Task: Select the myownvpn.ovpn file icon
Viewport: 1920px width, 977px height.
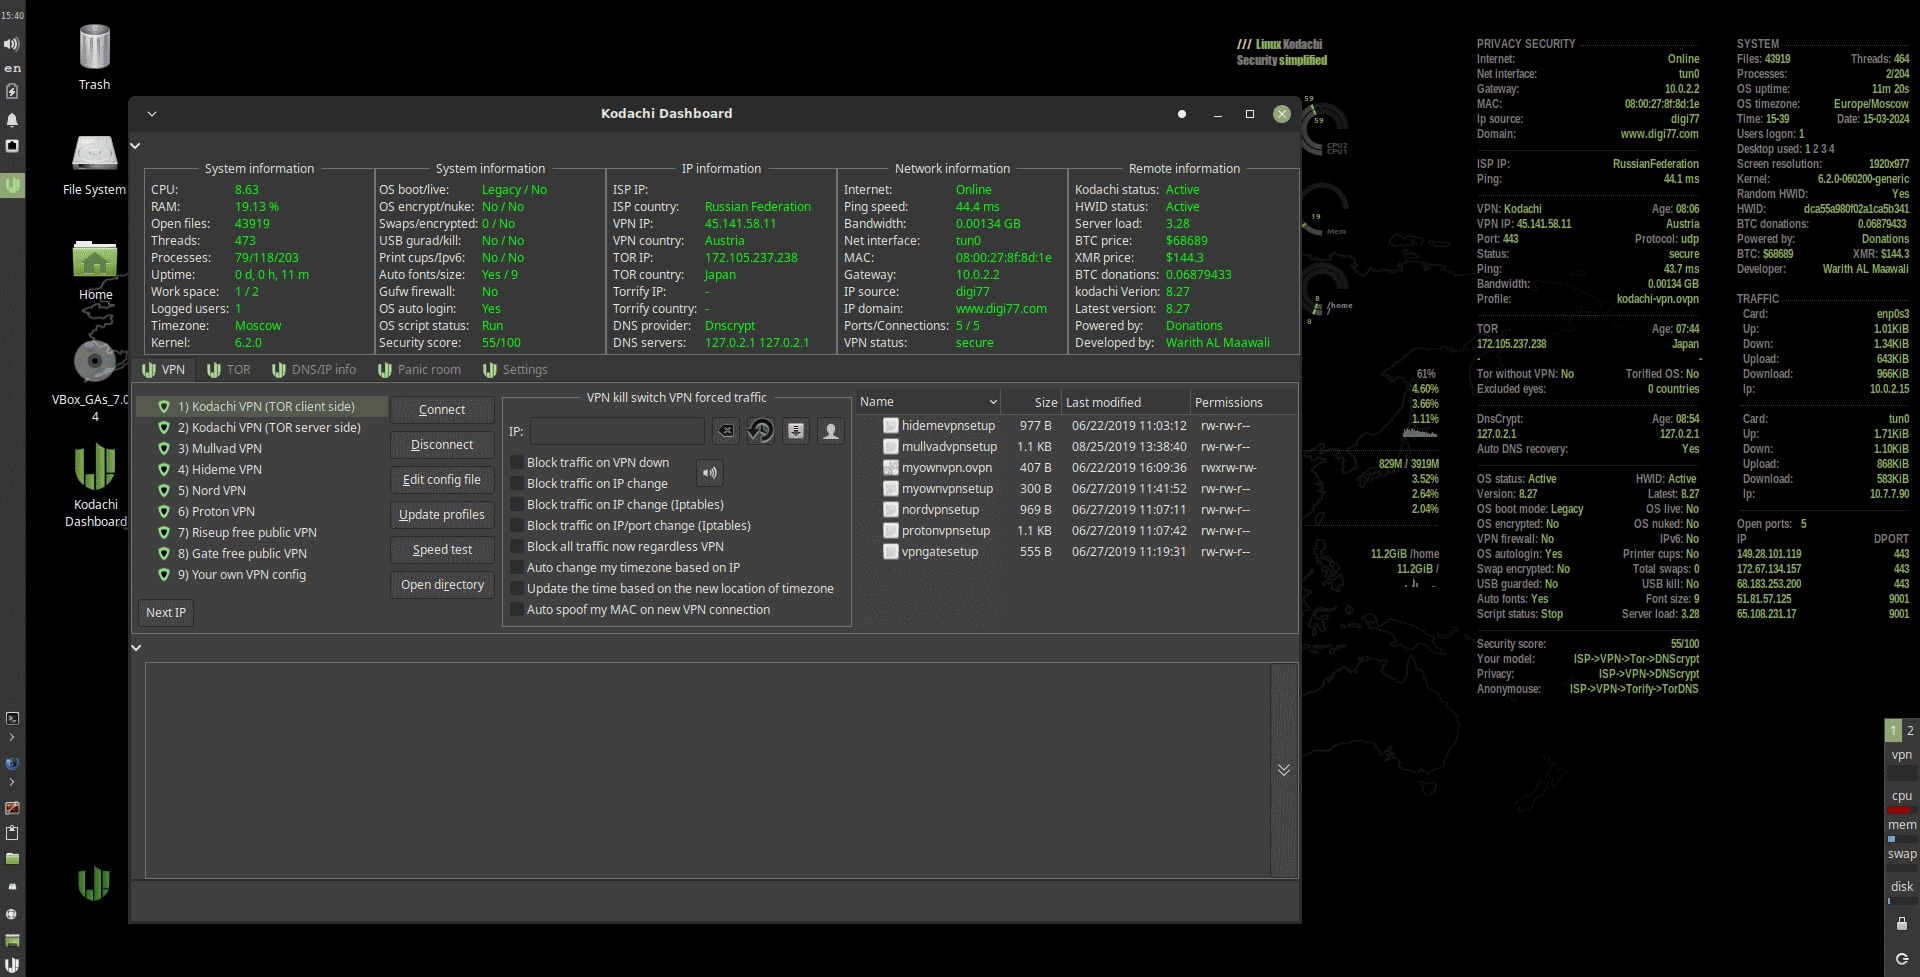Action: (x=890, y=468)
